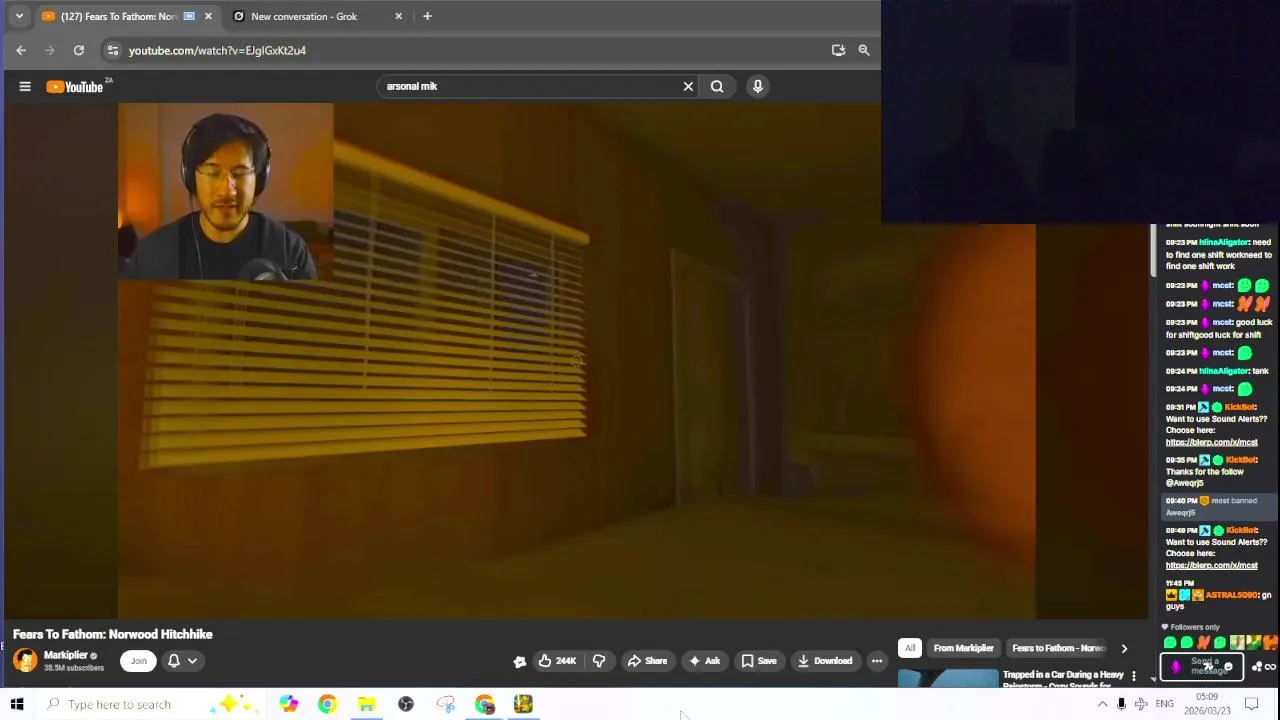Focus the Send a message chat input
This screenshot has width=1280, height=720.
1202,666
